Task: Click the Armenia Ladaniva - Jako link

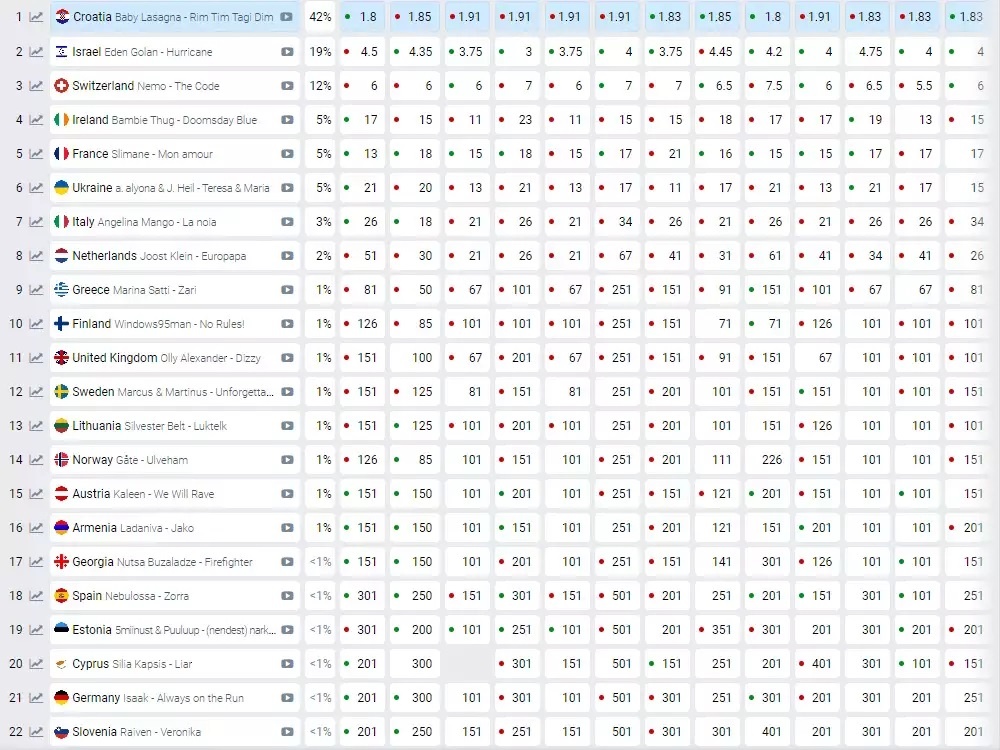Action: 133,528
